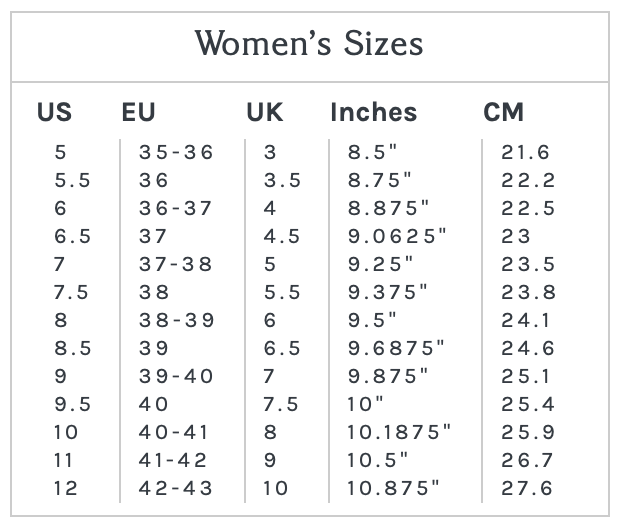
Task: Click the 9.6875" inches value
Action: [x=396, y=349]
